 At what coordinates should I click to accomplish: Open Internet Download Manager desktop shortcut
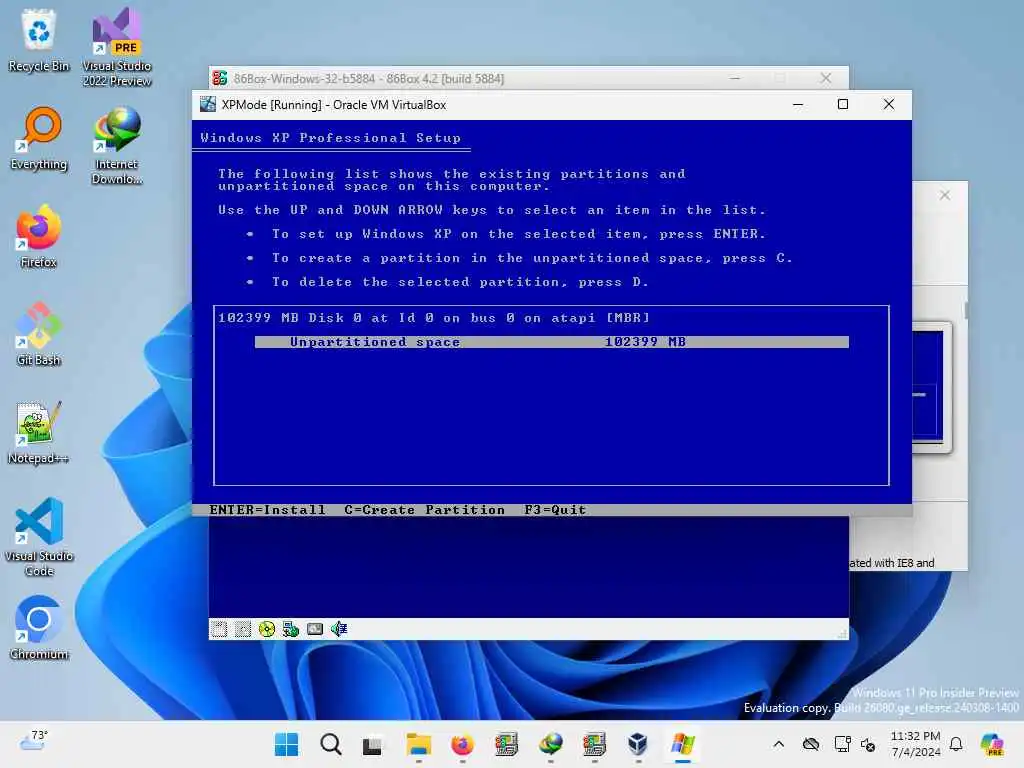click(117, 145)
